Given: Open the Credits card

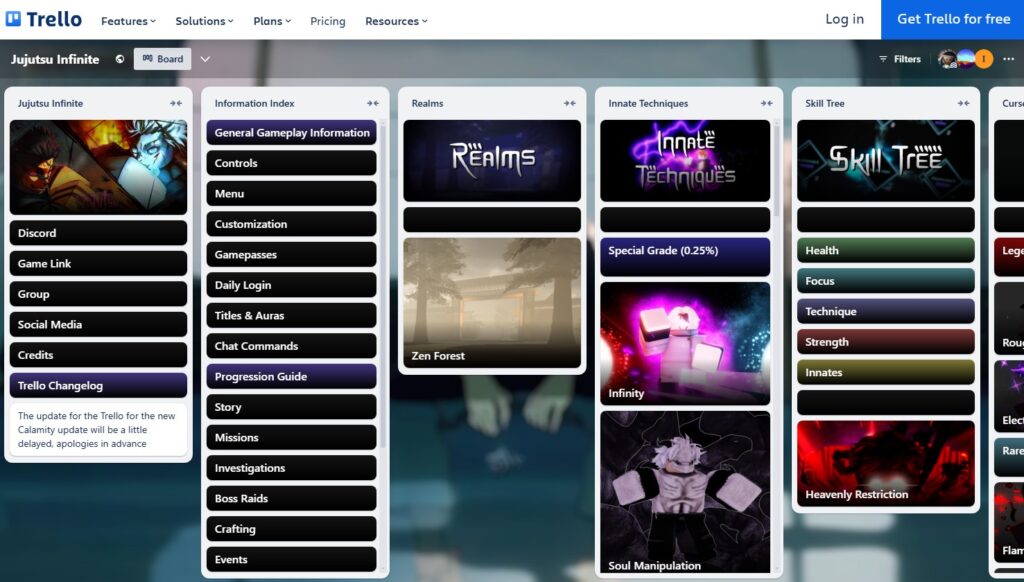Looking at the screenshot, I should click(99, 355).
